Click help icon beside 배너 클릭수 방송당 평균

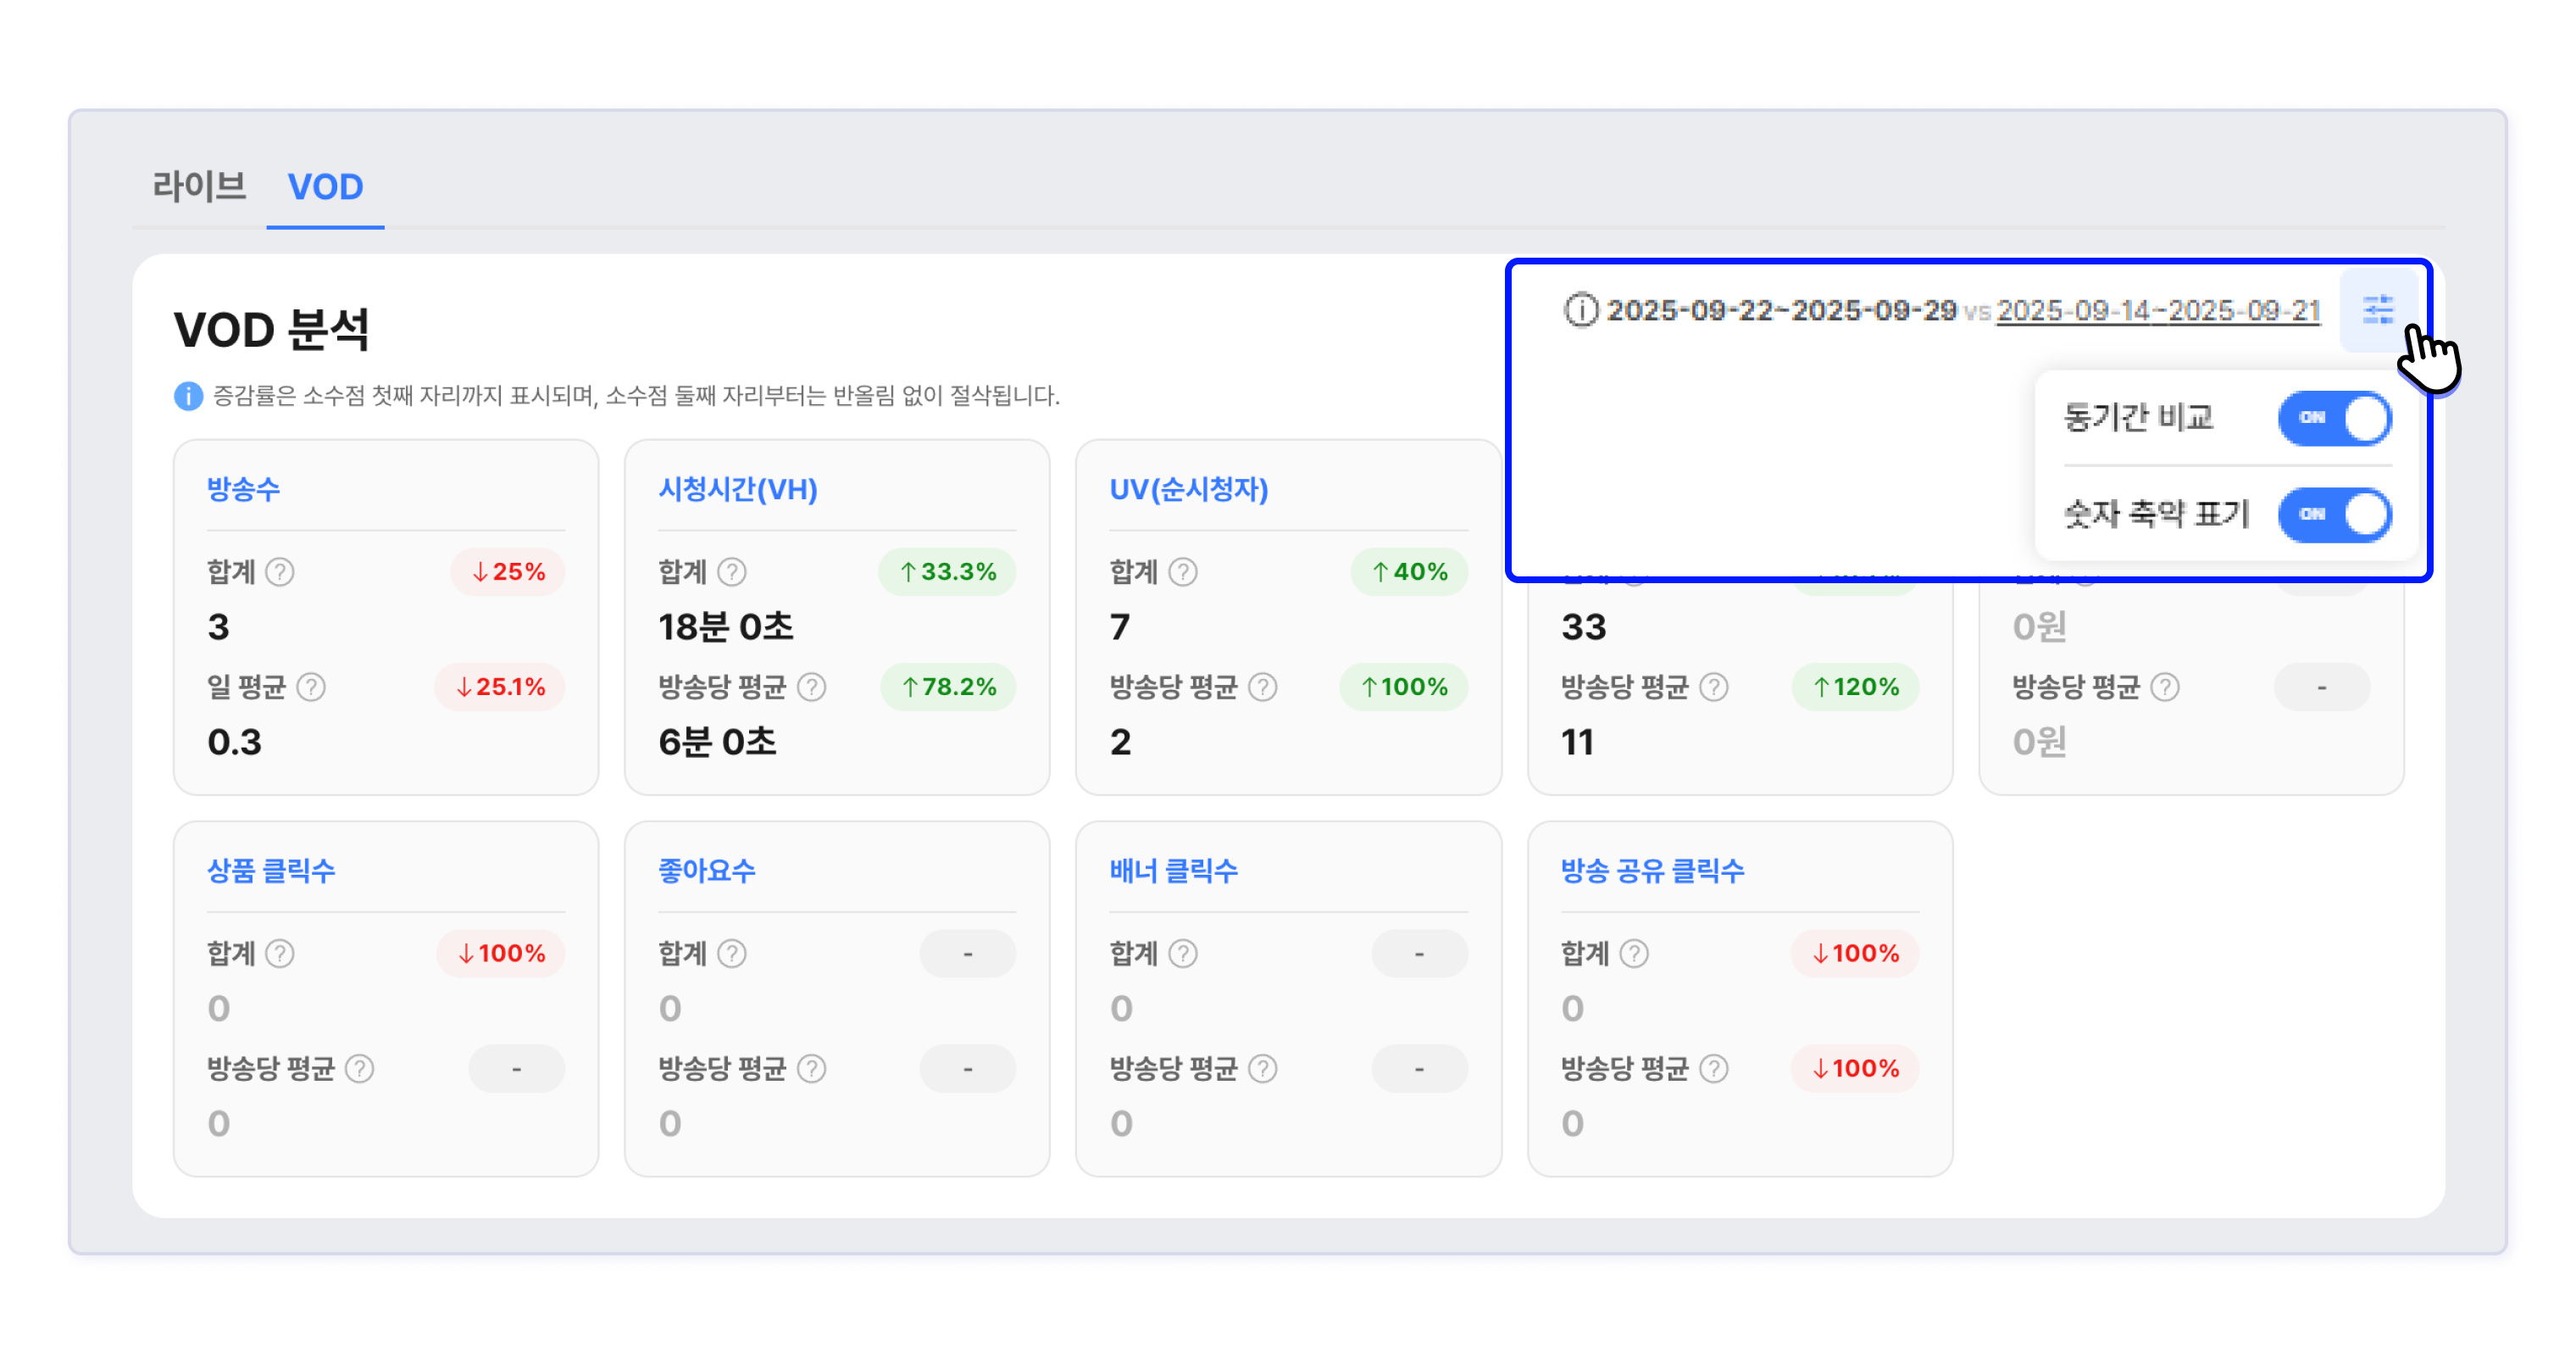pos(1263,1069)
